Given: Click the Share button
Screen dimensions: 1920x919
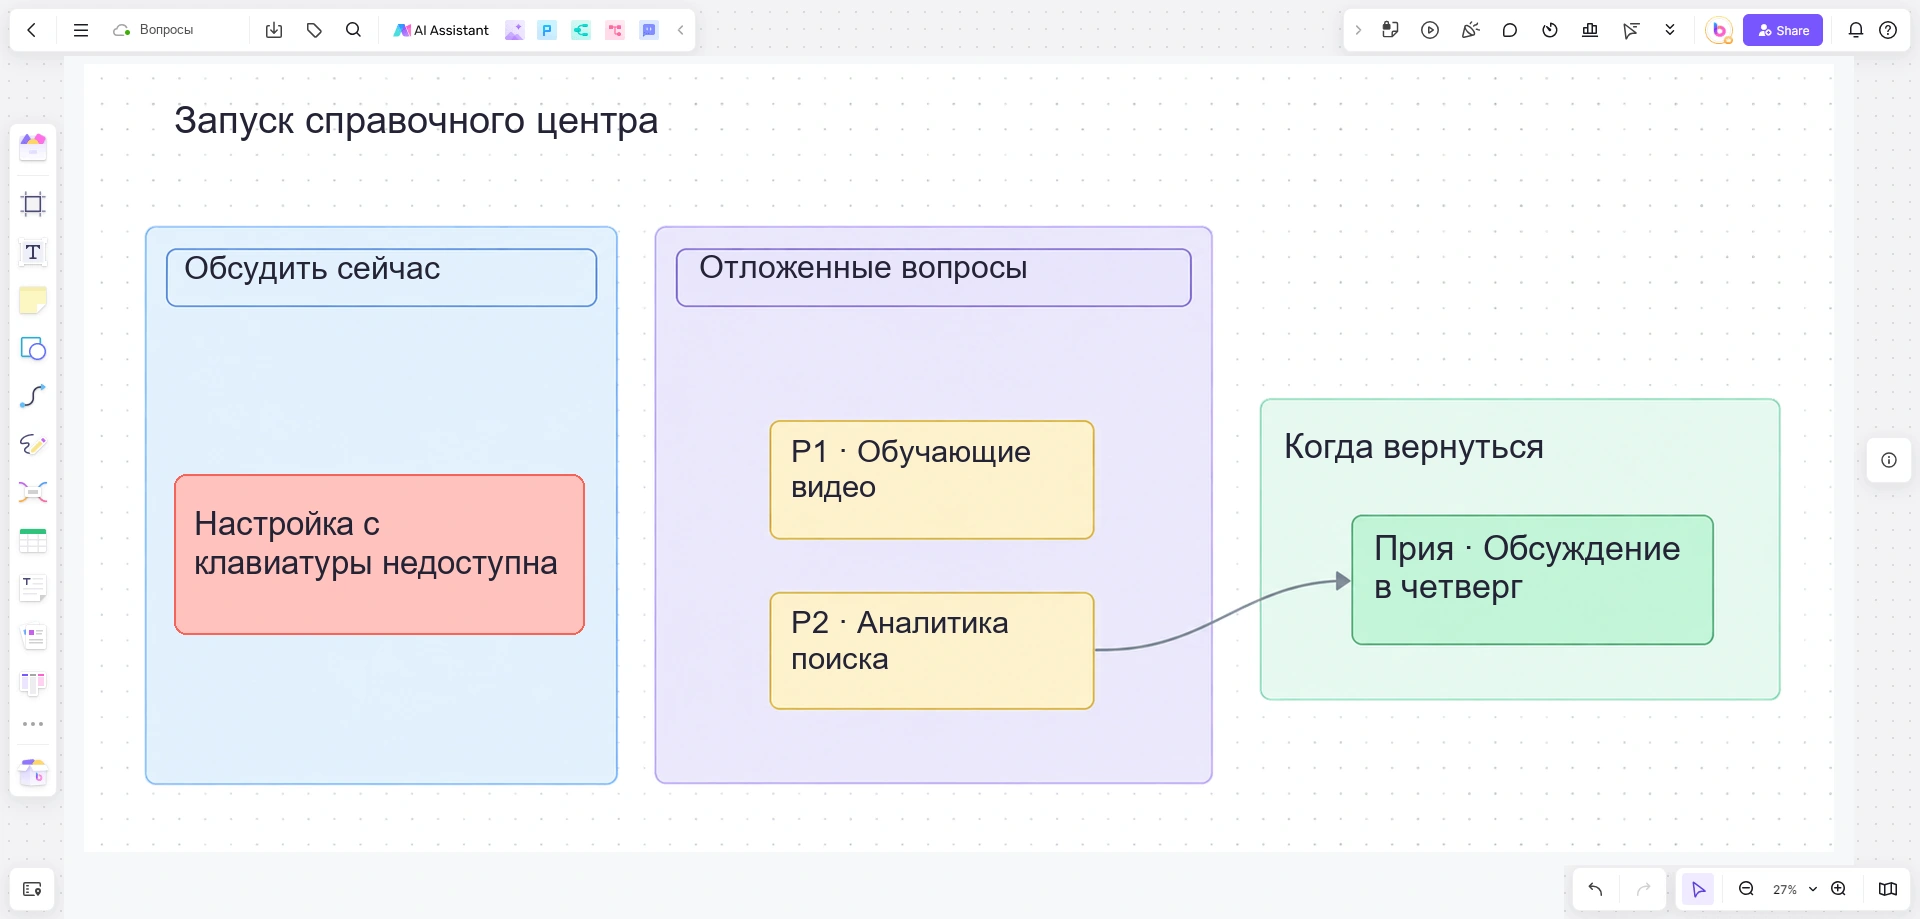Looking at the screenshot, I should tap(1783, 30).
